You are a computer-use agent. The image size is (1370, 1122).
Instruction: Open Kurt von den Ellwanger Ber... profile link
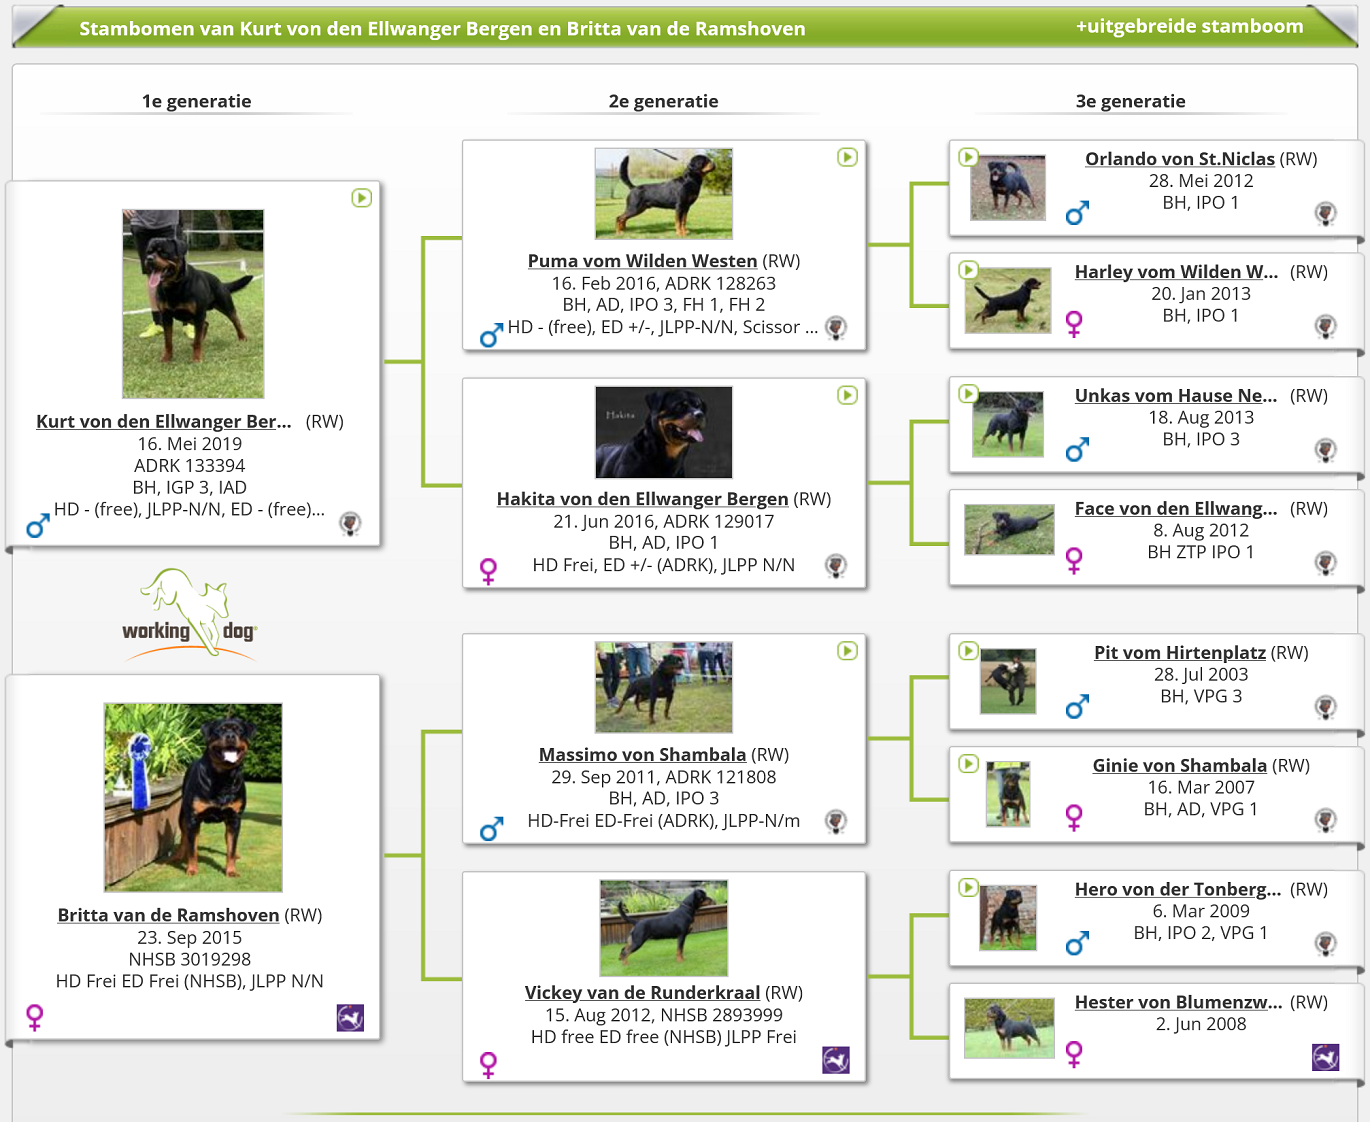(164, 421)
